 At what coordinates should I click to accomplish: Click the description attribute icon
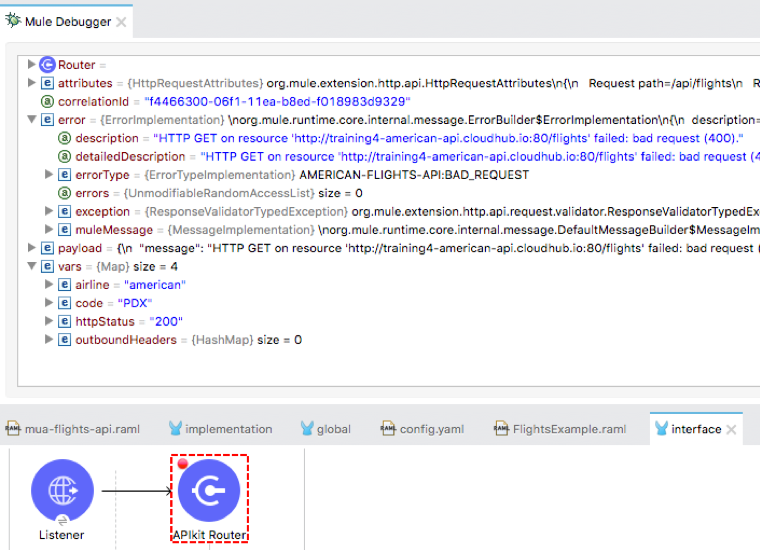[64, 138]
